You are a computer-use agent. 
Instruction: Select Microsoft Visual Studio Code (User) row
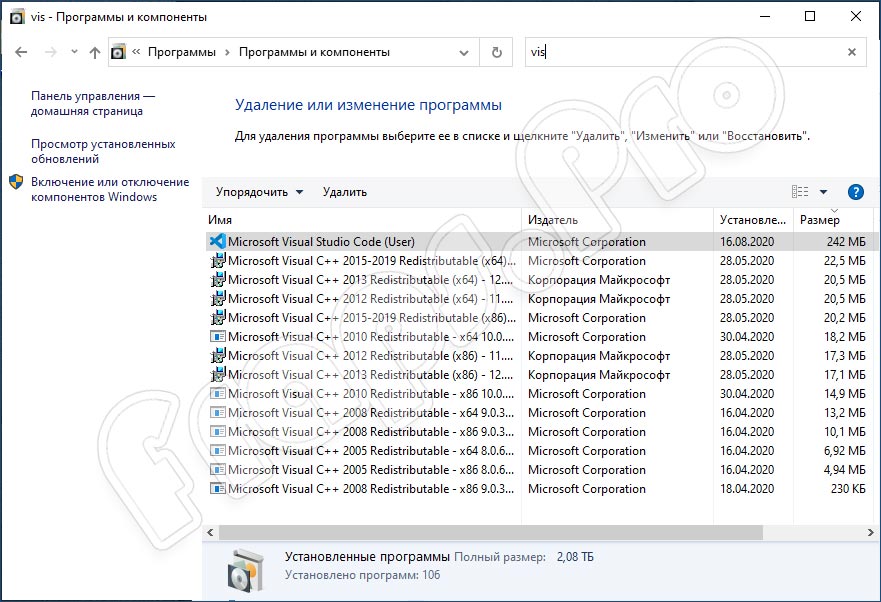click(540, 242)
